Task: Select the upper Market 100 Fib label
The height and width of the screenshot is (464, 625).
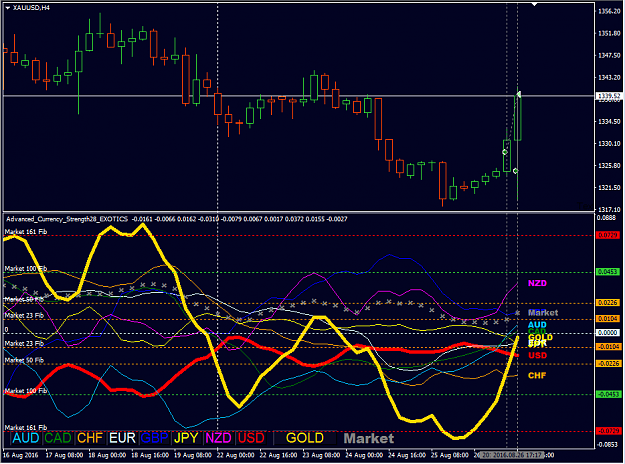Action: pyautogui.click(x=26, y=269)
